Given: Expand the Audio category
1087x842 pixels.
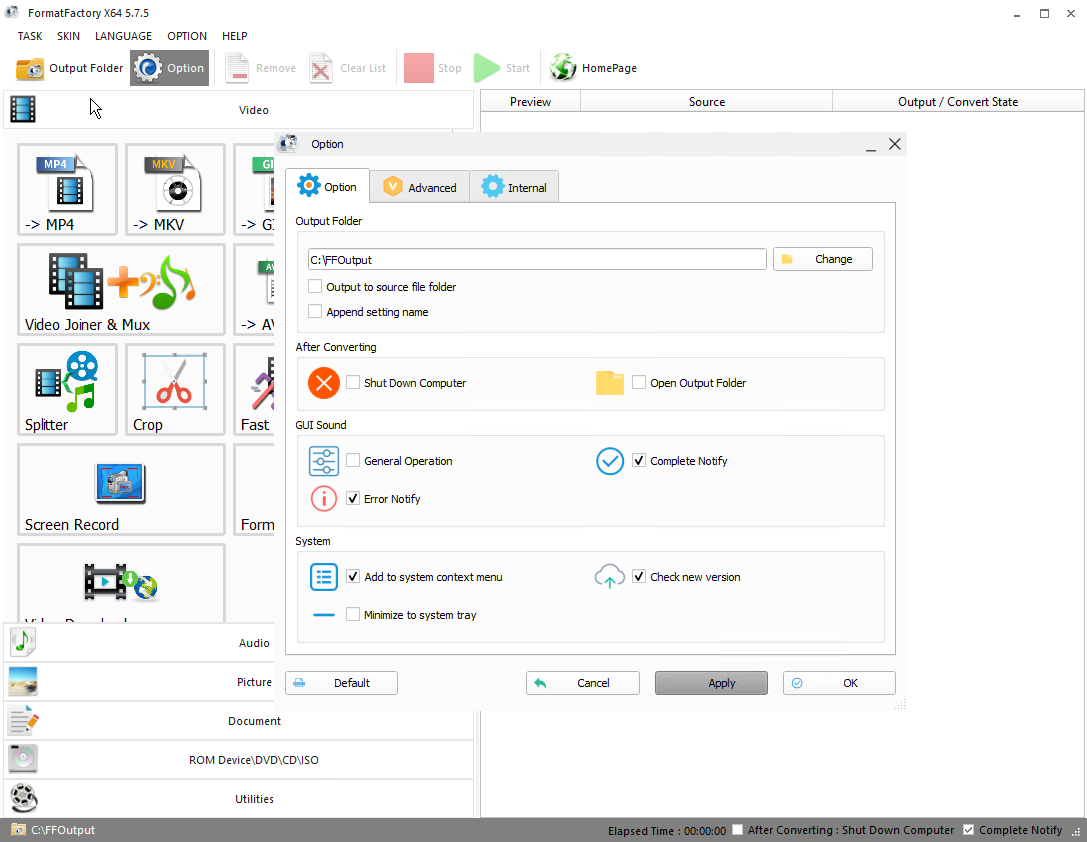Looking at the screenshot, I should (x=140, y=643).
